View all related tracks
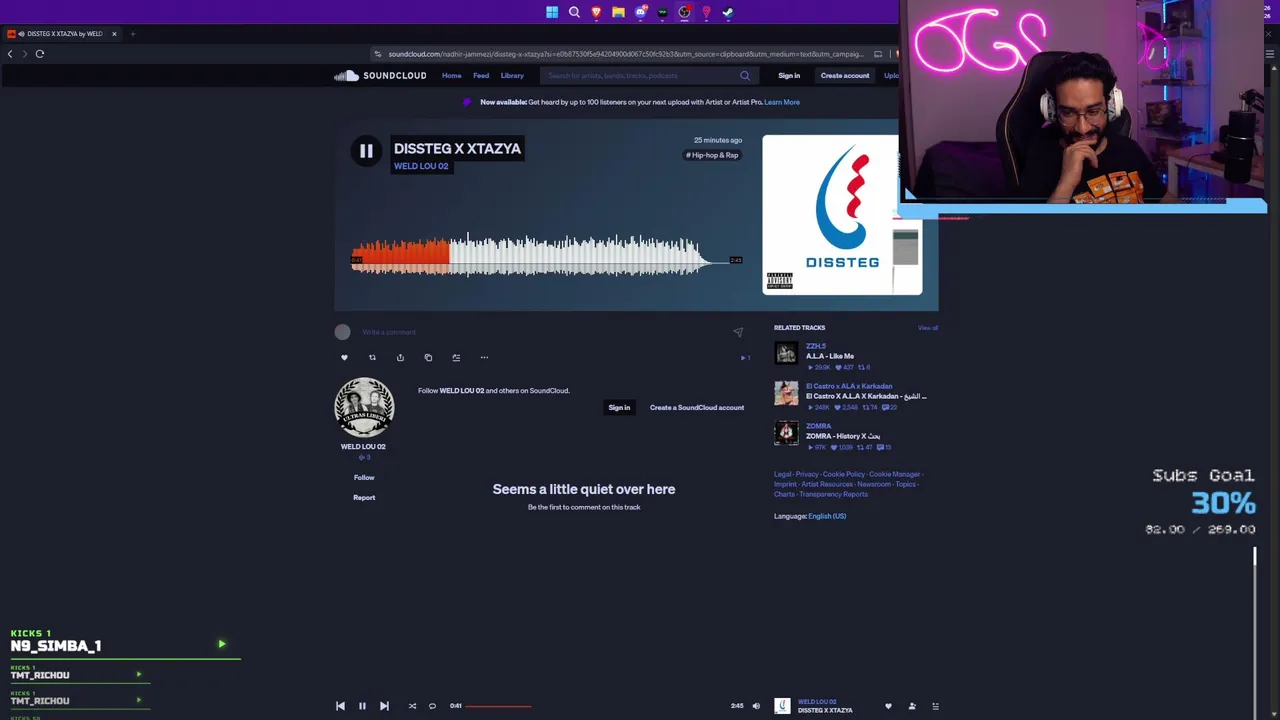Screen dimensions: 1280x720 click(x=928, y=328)
